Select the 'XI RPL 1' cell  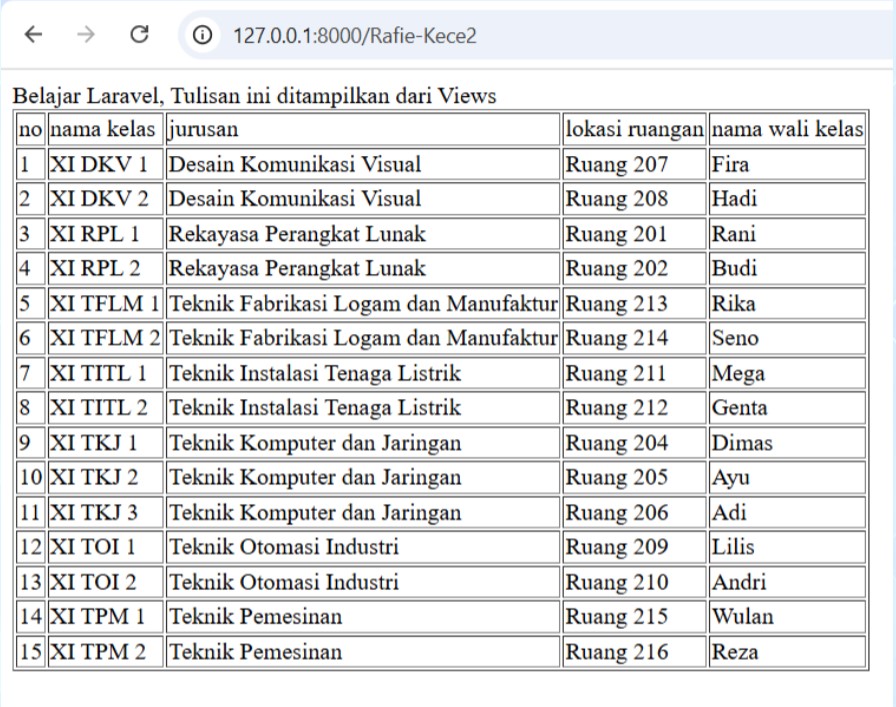pos(105,234)
